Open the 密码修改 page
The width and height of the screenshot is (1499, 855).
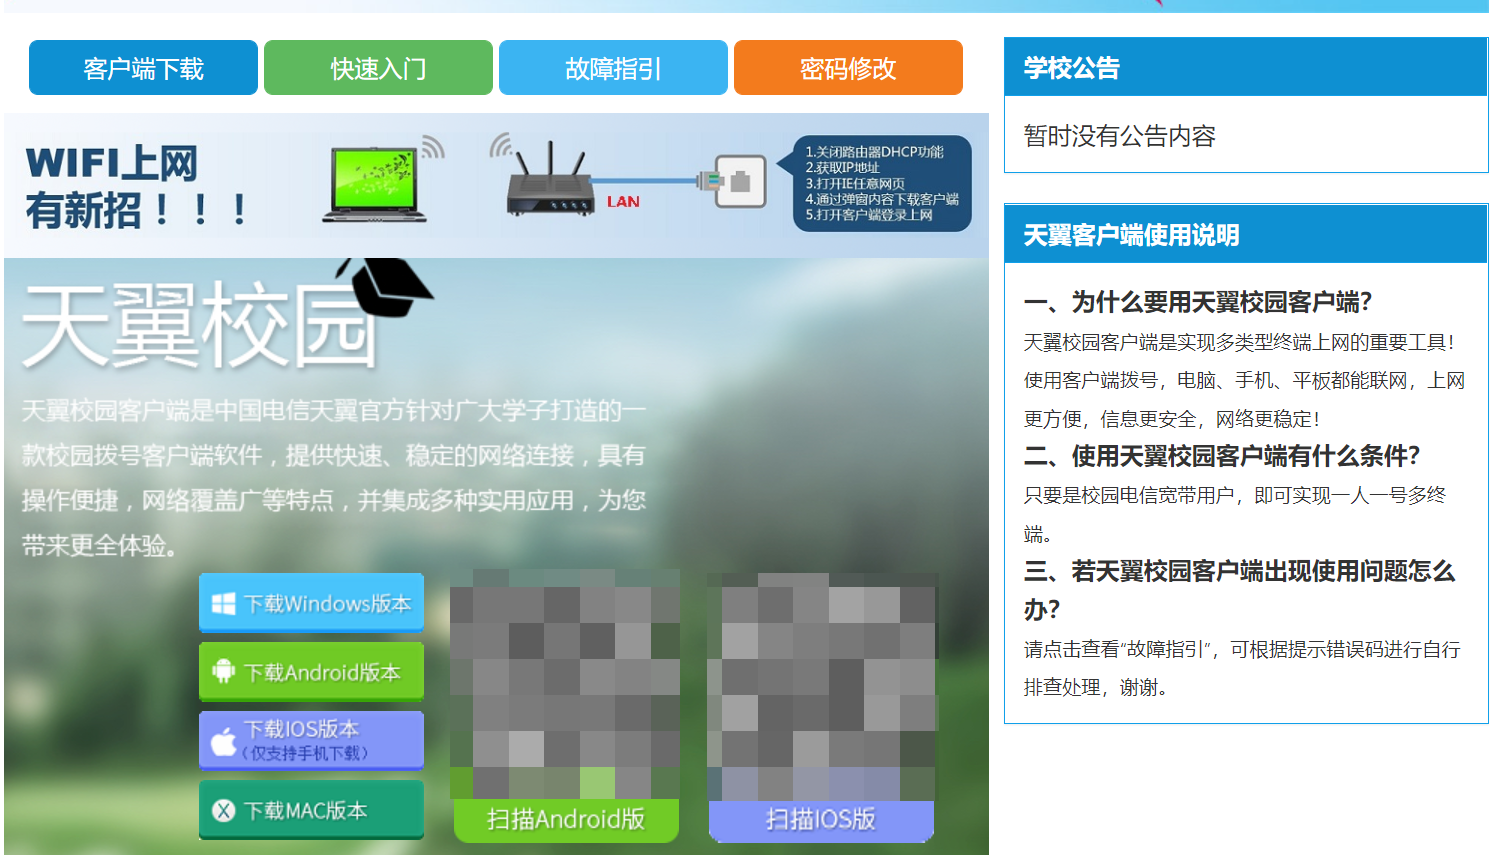pos(848,67)
